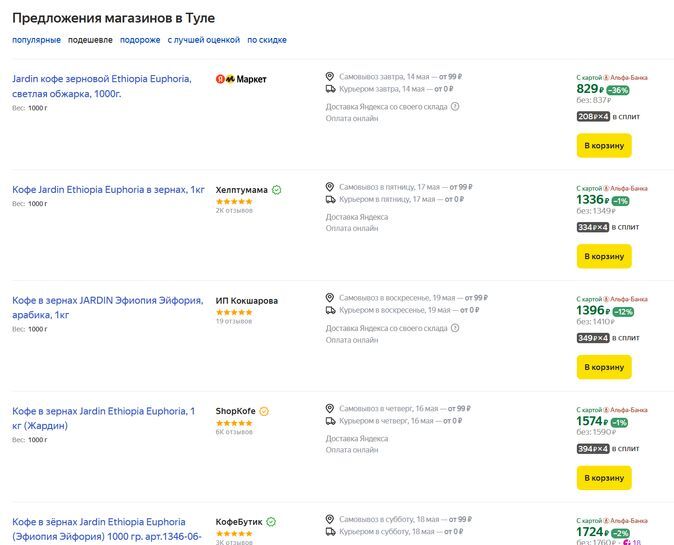674x545 pixels.
Task: Click Хелптумама's five-star rating
Action: 234,201
